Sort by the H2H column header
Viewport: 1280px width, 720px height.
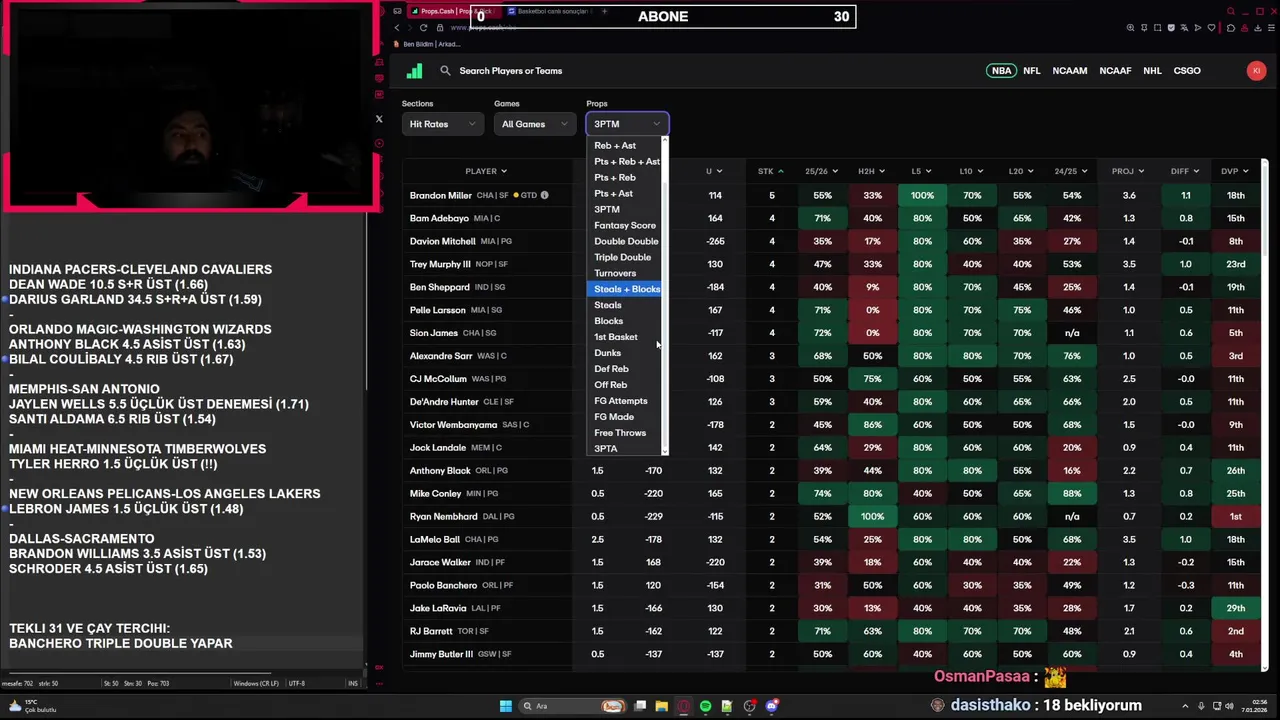[872, 171]
